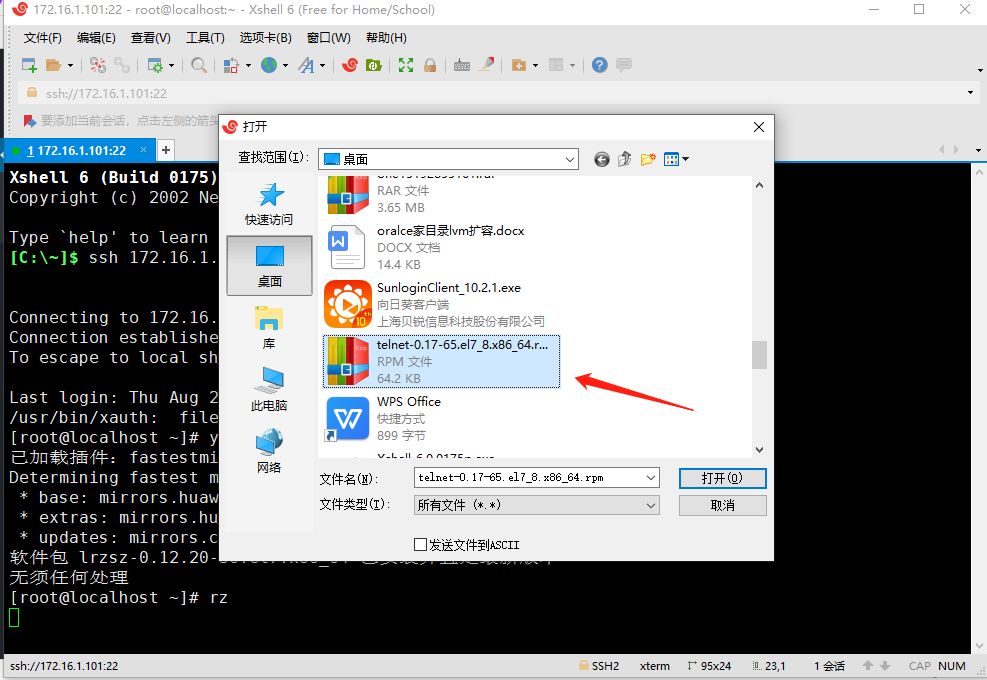Expand the Font icon dropdown arrow
The height and width of the screenshot is (680, 987).
(x=322, y=65)
